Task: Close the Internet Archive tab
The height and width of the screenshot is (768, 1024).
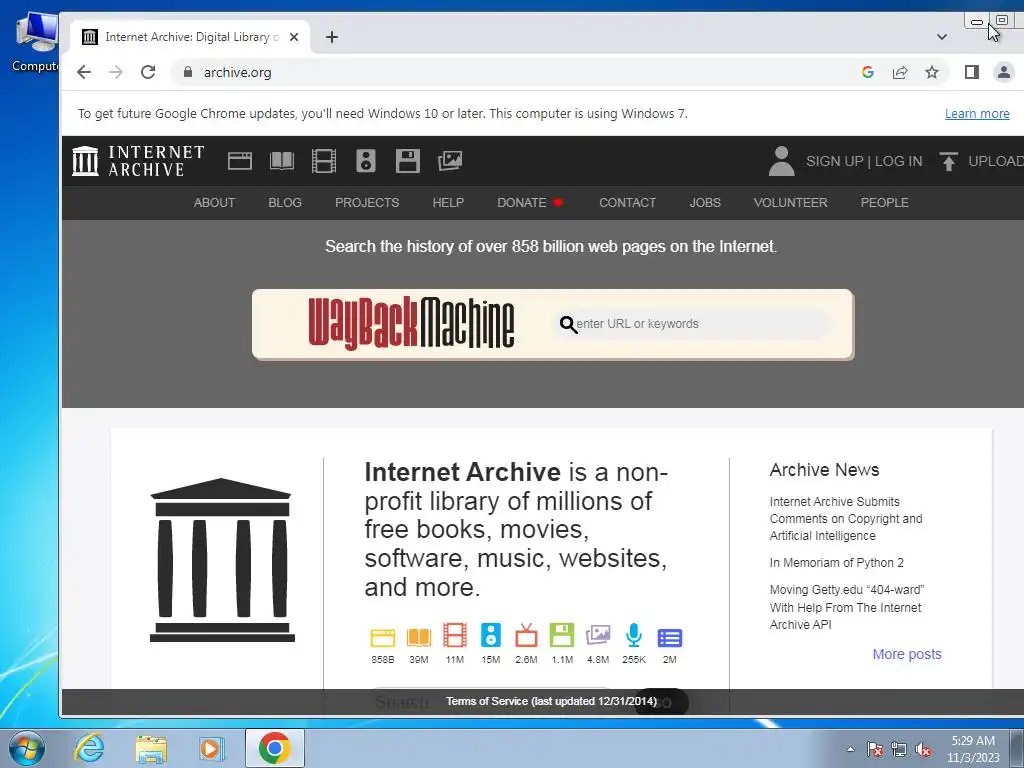Action: (x=294, y=37)
